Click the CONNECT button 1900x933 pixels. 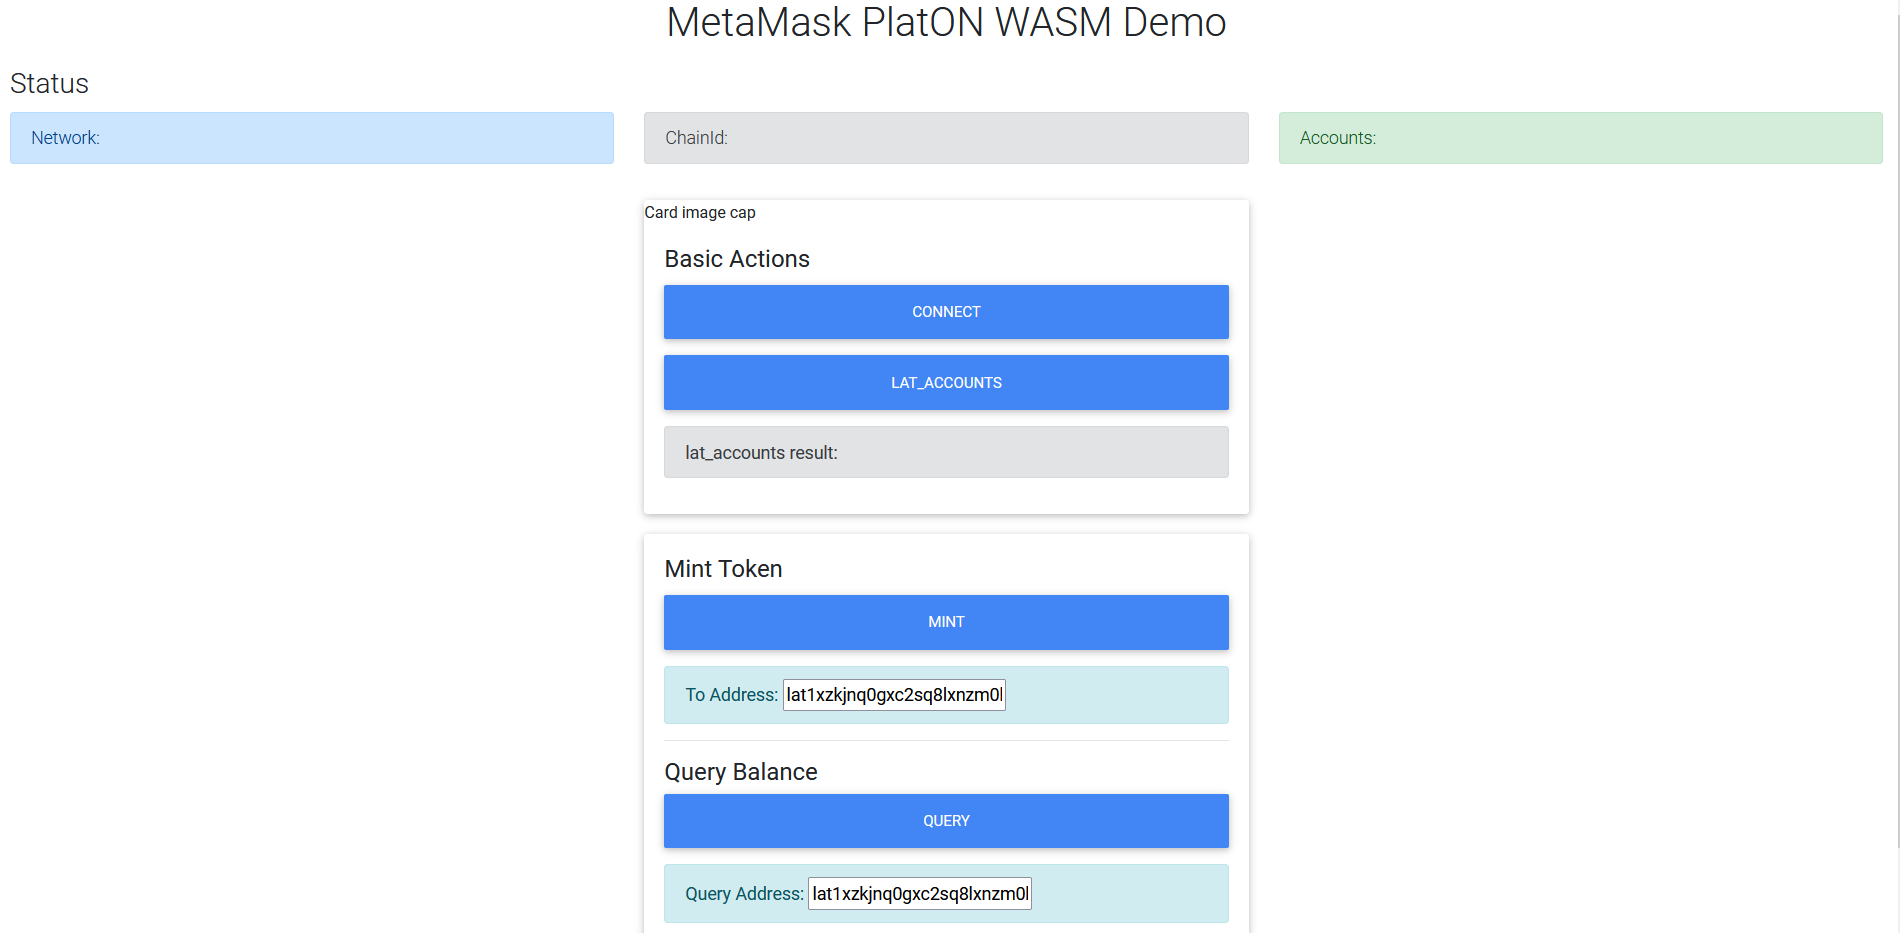[x=946, y=312]
